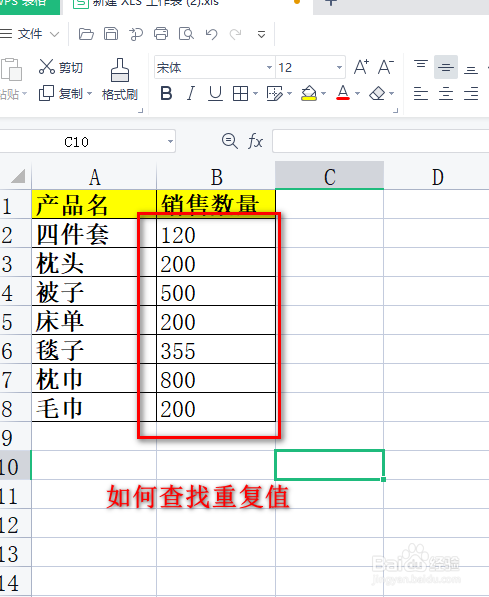Expand the name box dropdown arrow
Screen dimensions: 489x597
170,142
